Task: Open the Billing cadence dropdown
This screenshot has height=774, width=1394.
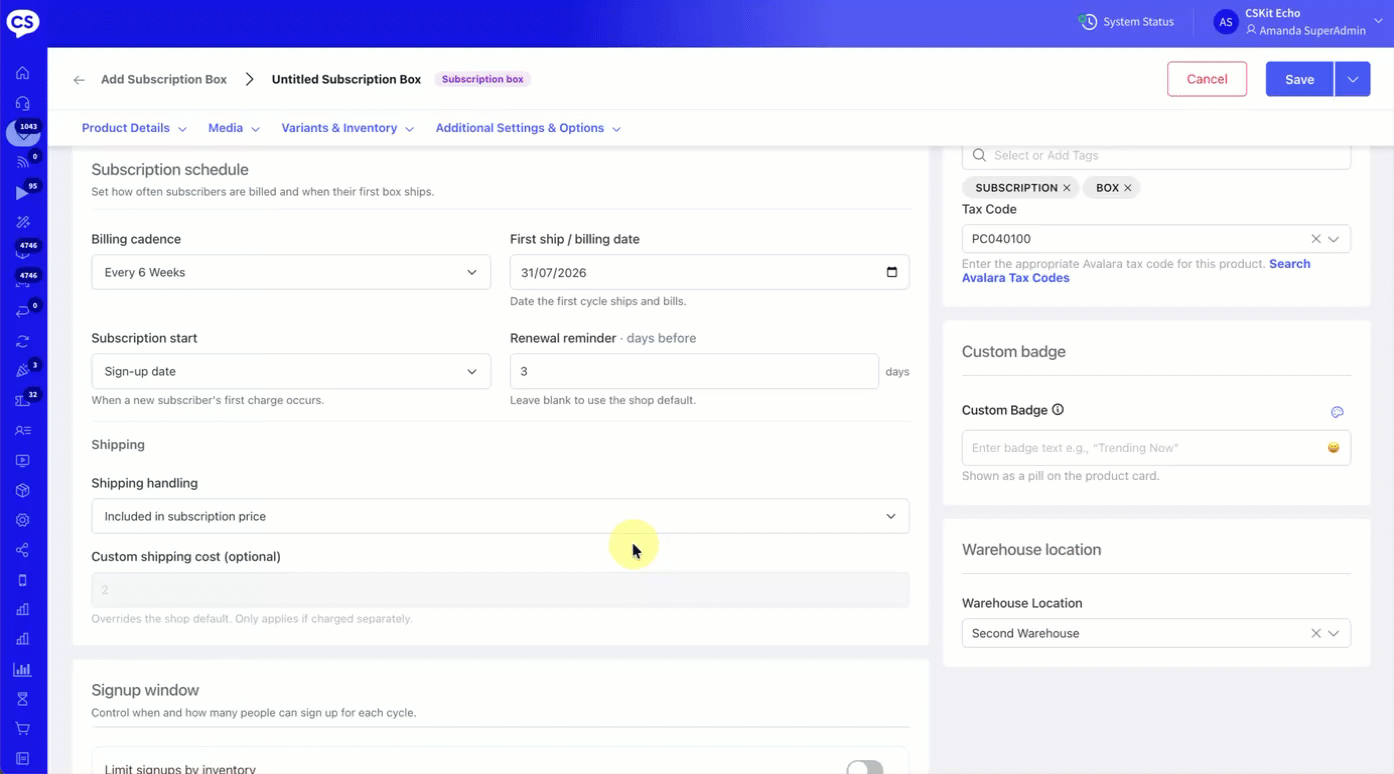Action: (291, 272)
